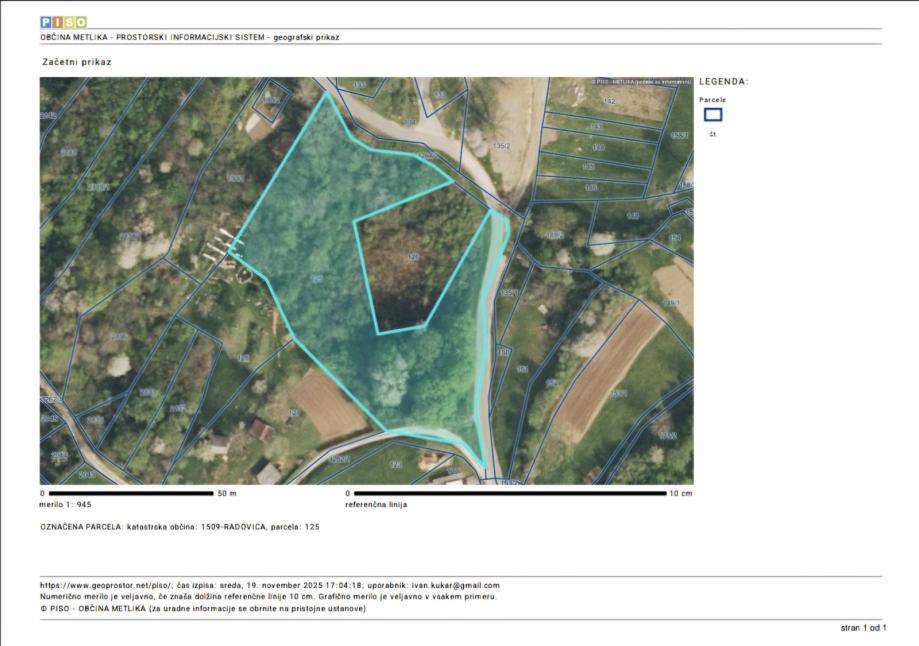919x646 pixels.
Task: Click the 'LEGENDA:' title
Action: tap(724, 82)
